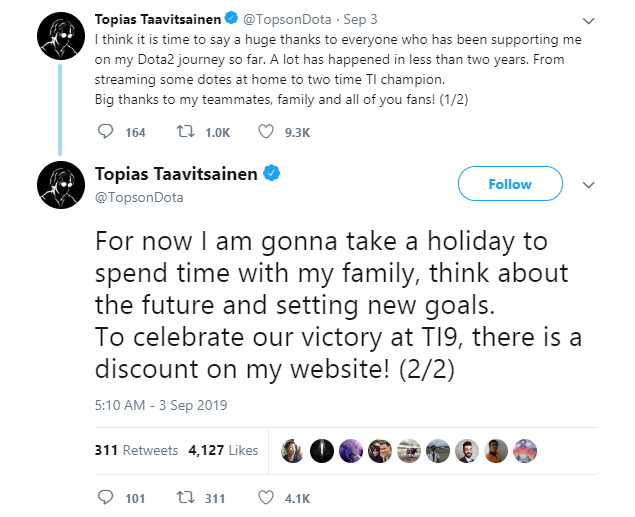View the 311 Retweets list
This screenshot has height=517, width=635.
point(136,450)
